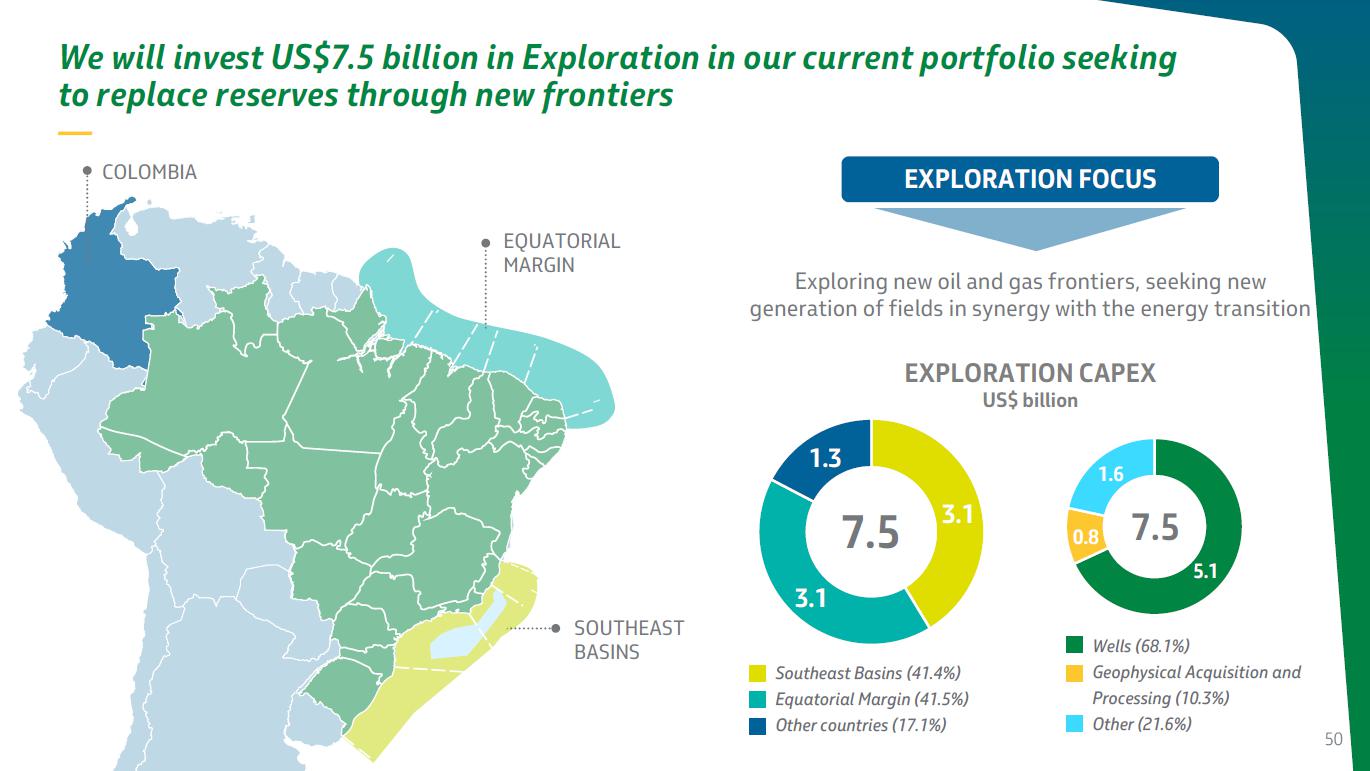Click the "EXPLORATION FOCUS" blue banner

click(1030, 180)
